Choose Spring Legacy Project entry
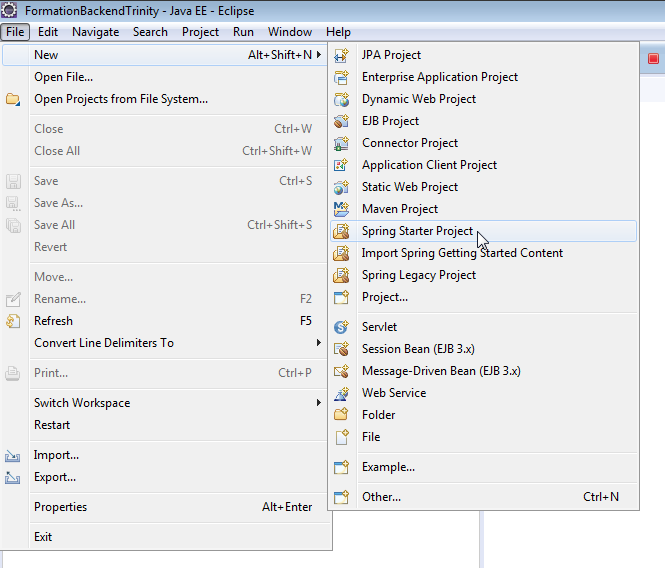Image resolution: width=665 pixels, height=568 pixels. 483,275
